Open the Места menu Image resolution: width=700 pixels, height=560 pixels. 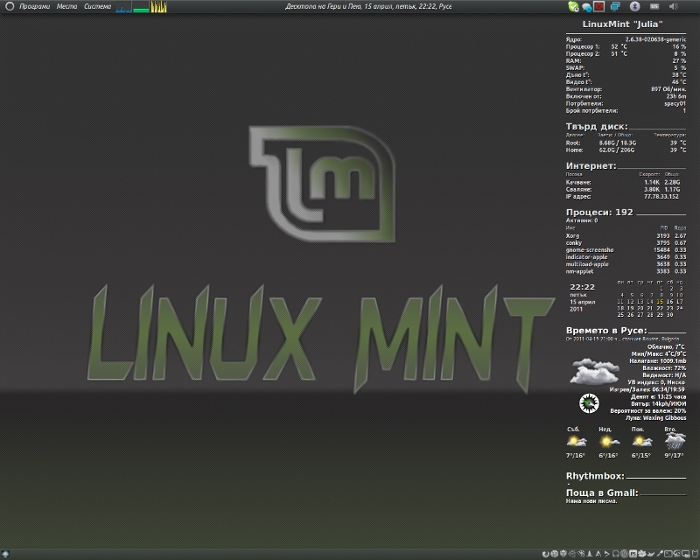[67, 6]
